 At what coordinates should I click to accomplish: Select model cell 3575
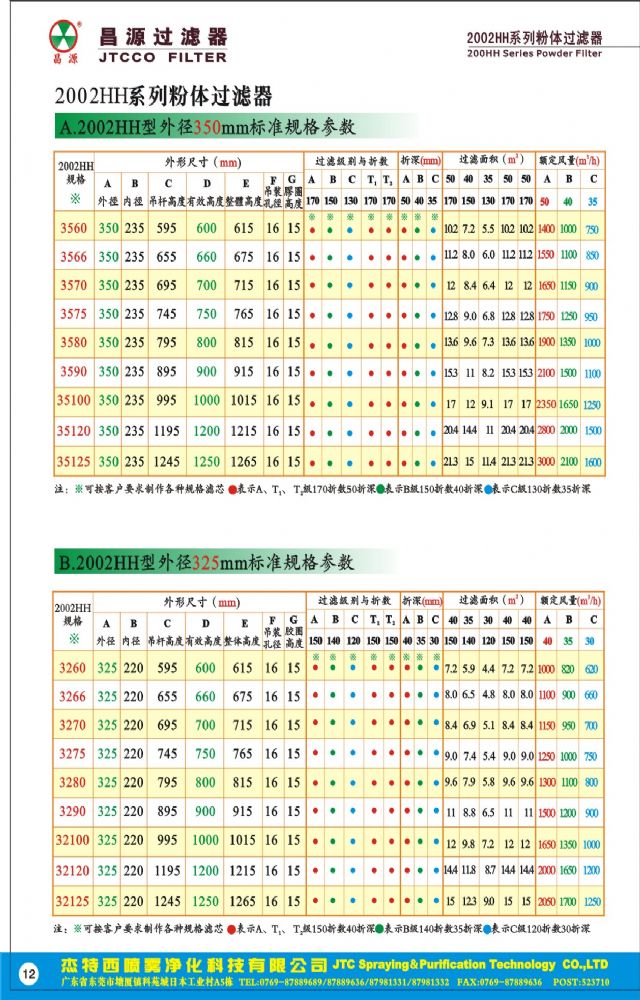click(74, 314)
